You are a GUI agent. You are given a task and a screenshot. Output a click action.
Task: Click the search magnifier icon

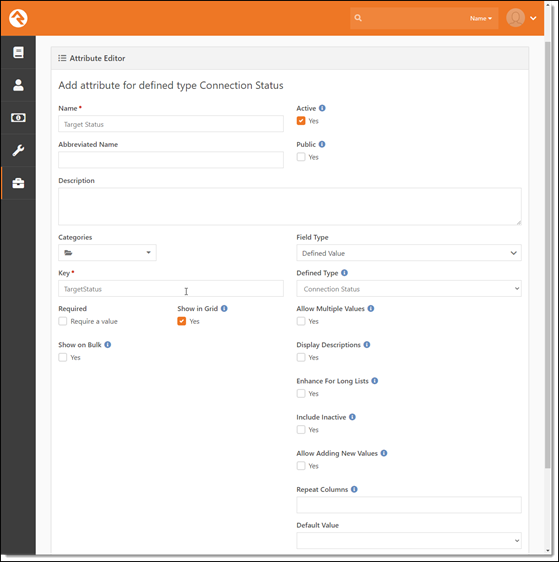pyautogui.click(x=358, y=18)
